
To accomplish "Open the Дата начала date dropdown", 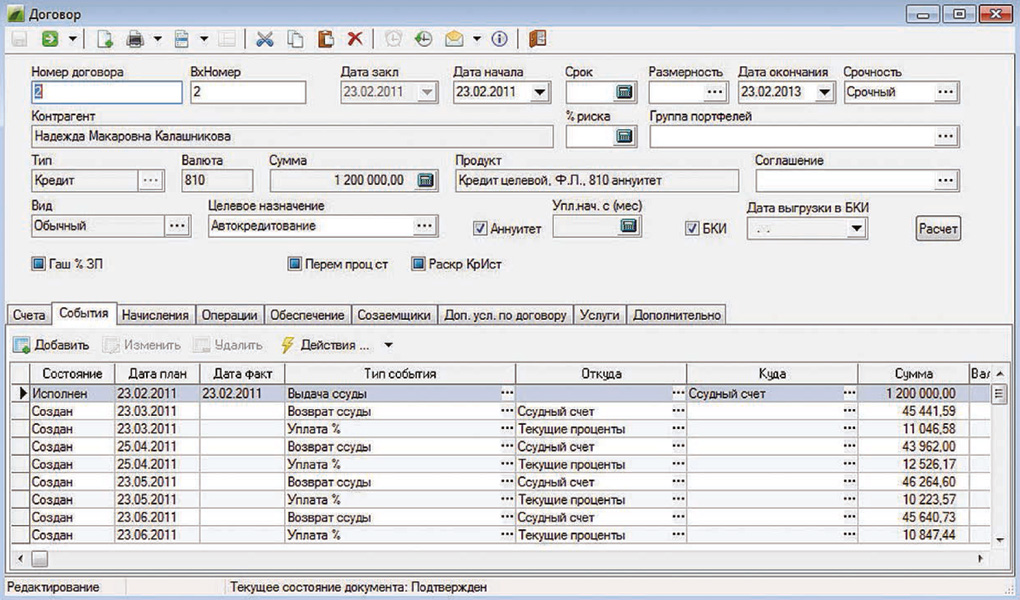I will pos(539,92).
